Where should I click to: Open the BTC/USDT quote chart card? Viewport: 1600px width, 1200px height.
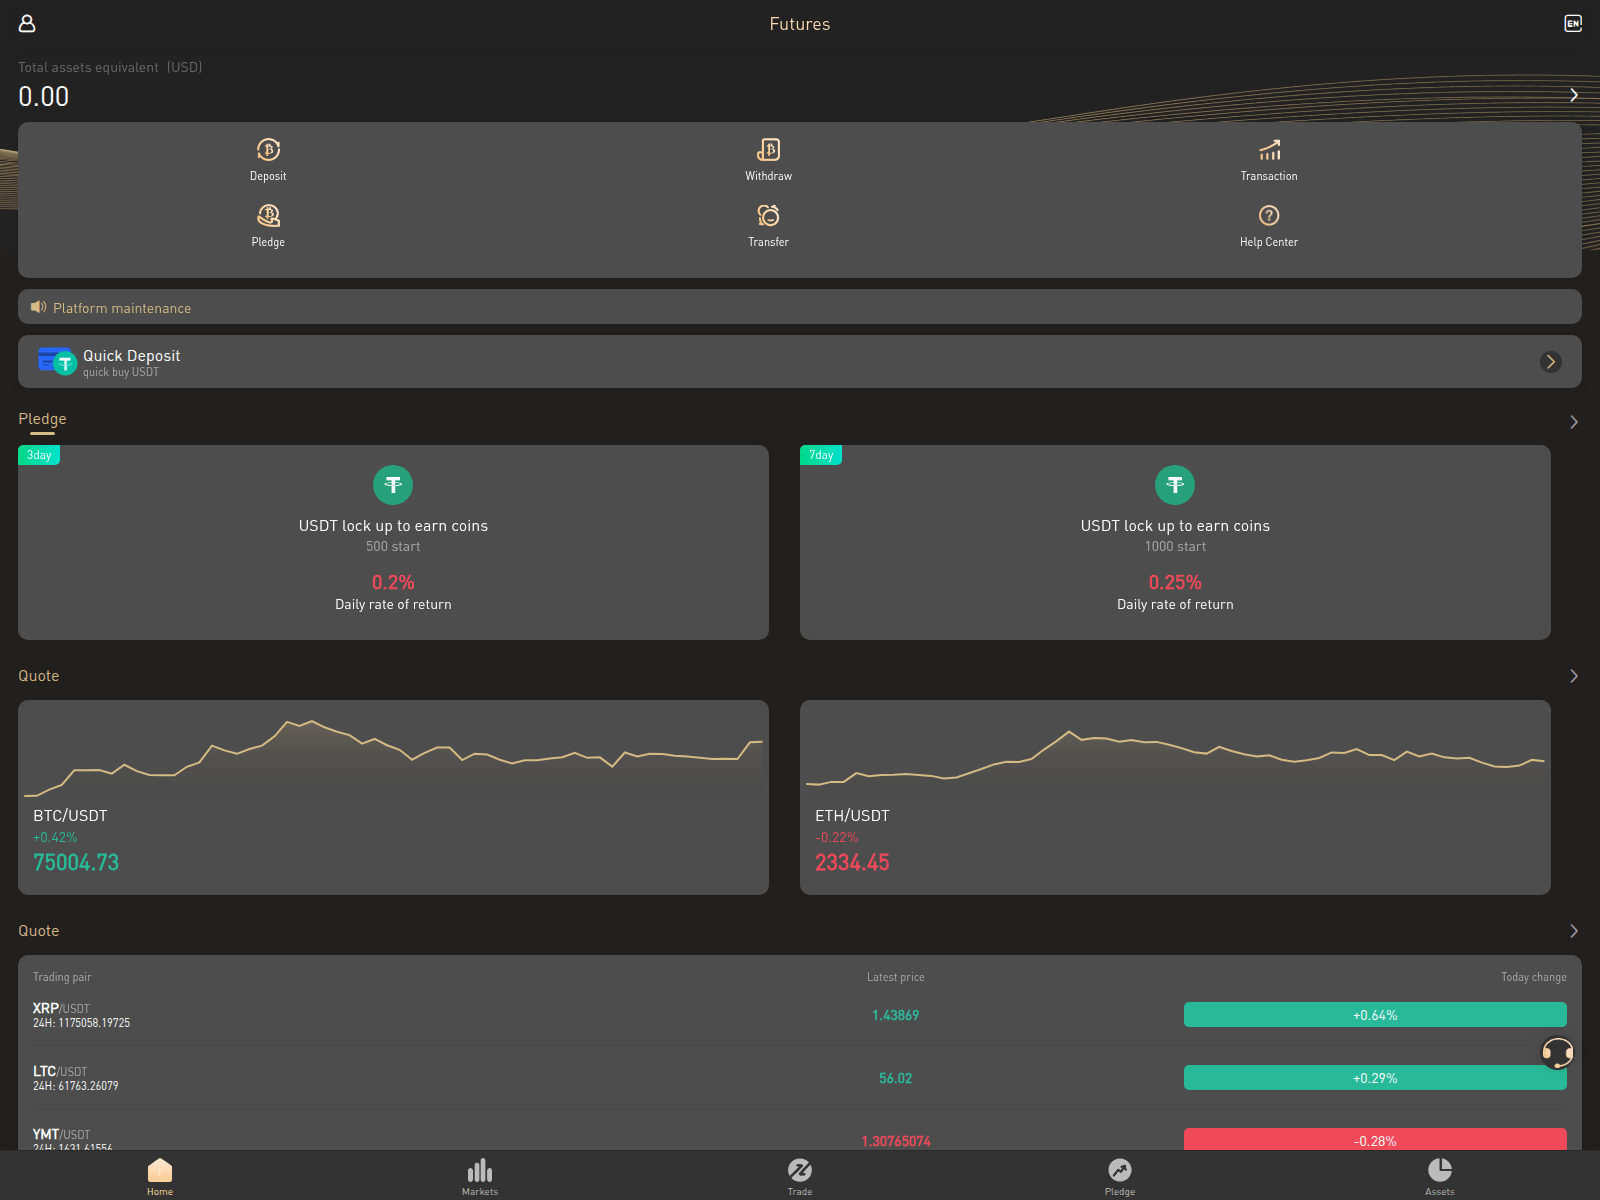[393, 797]
